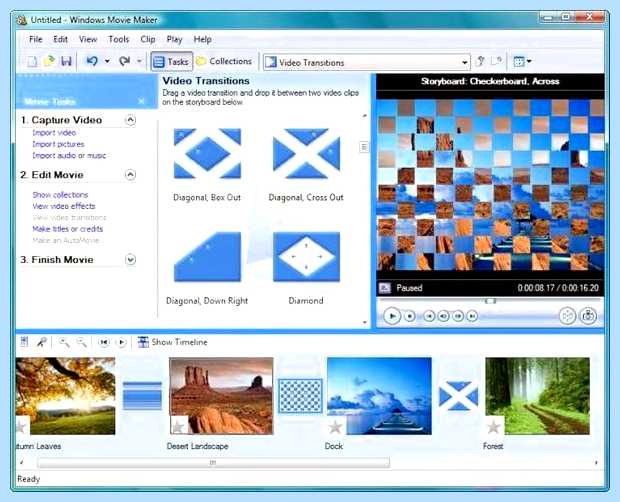Step to the next frame
Image resolution: width=620 pixels, height=502 pixels.
point(458,316)
